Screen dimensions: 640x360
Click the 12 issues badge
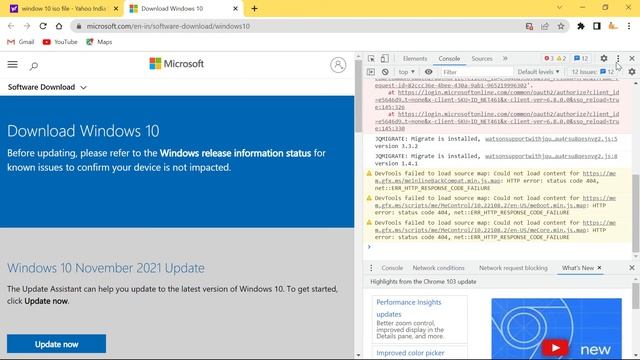[593, 72]
